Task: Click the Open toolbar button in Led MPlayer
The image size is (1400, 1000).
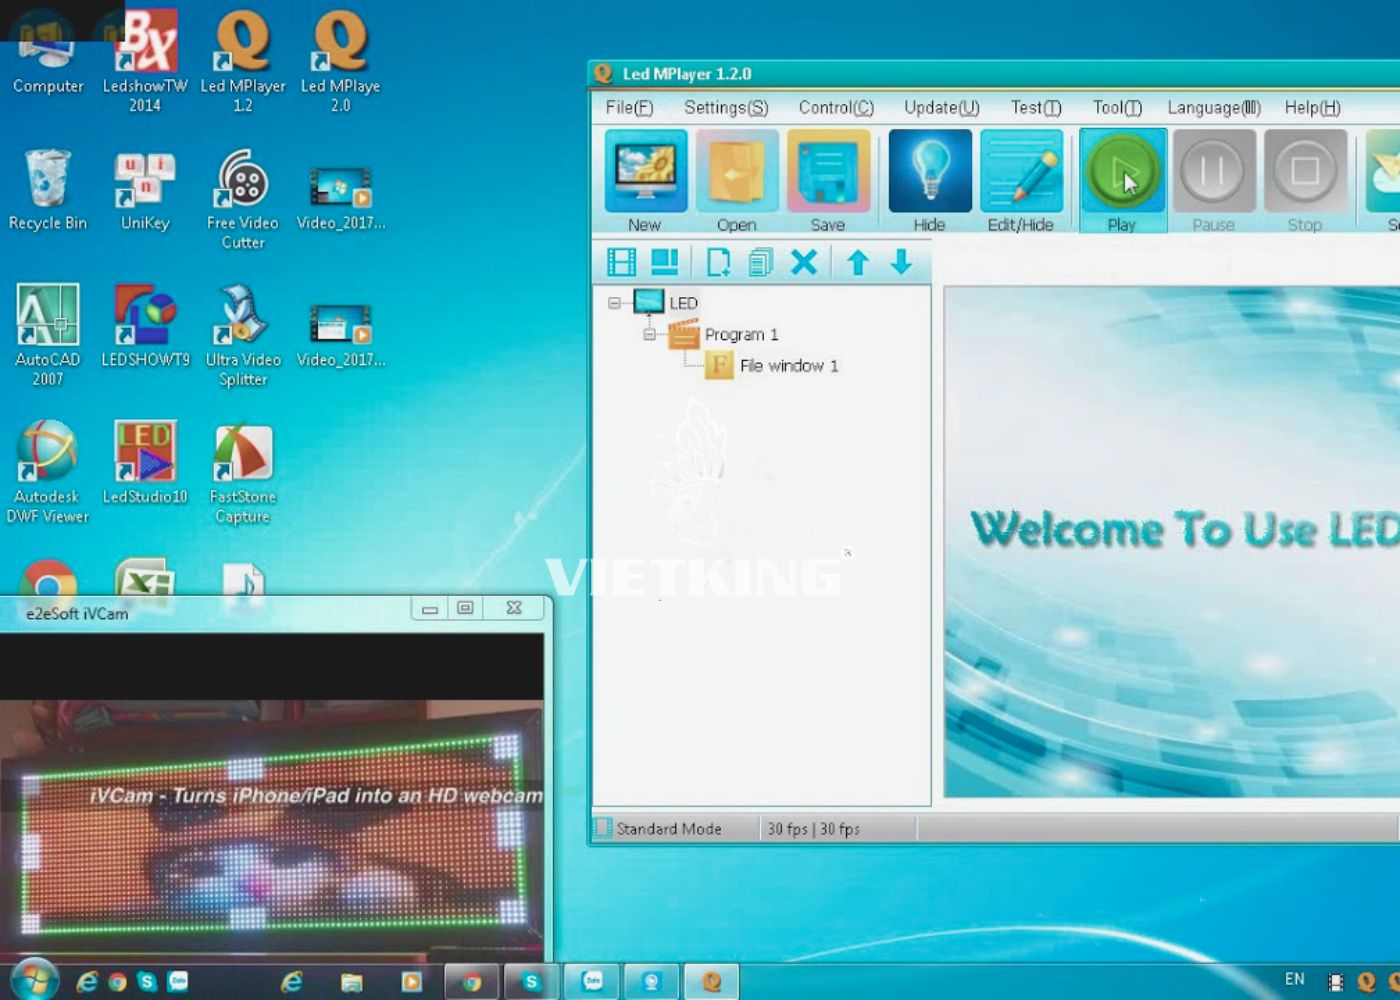Action: [736, 181]
